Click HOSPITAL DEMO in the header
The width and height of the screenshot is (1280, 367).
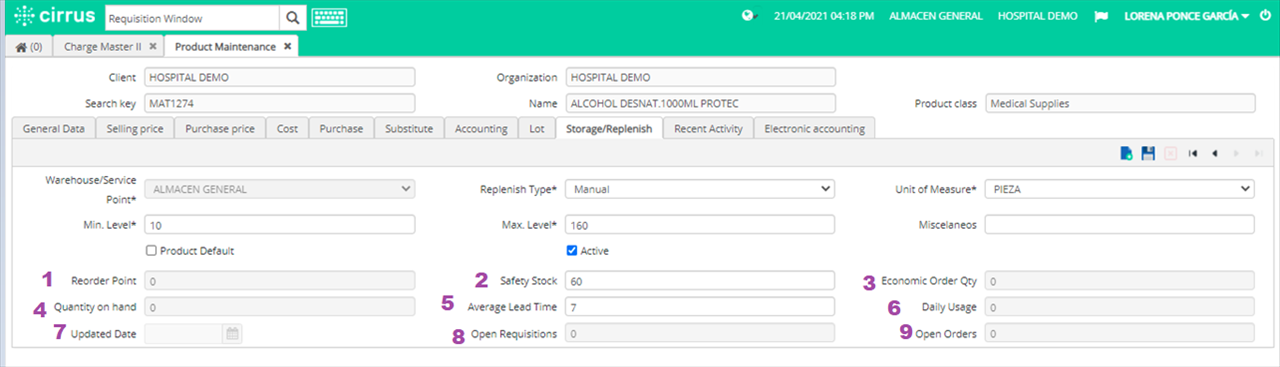(x=1038, y=17)
